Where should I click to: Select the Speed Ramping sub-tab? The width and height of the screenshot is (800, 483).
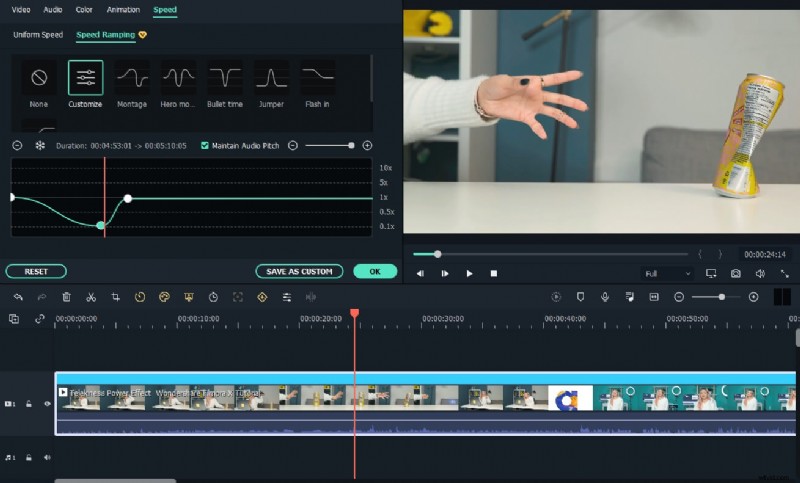[106, 35]
